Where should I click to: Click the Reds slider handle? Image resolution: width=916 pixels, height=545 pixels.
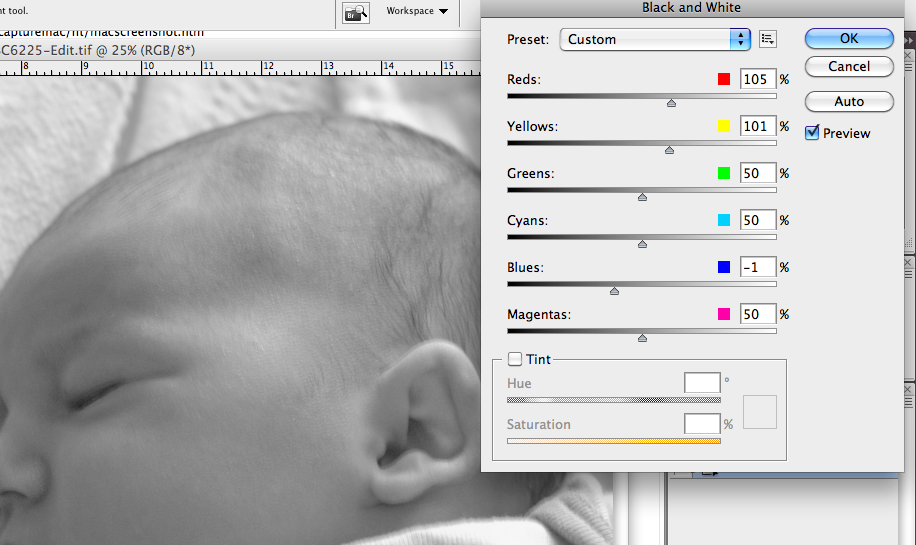click(x=672, y=103)
